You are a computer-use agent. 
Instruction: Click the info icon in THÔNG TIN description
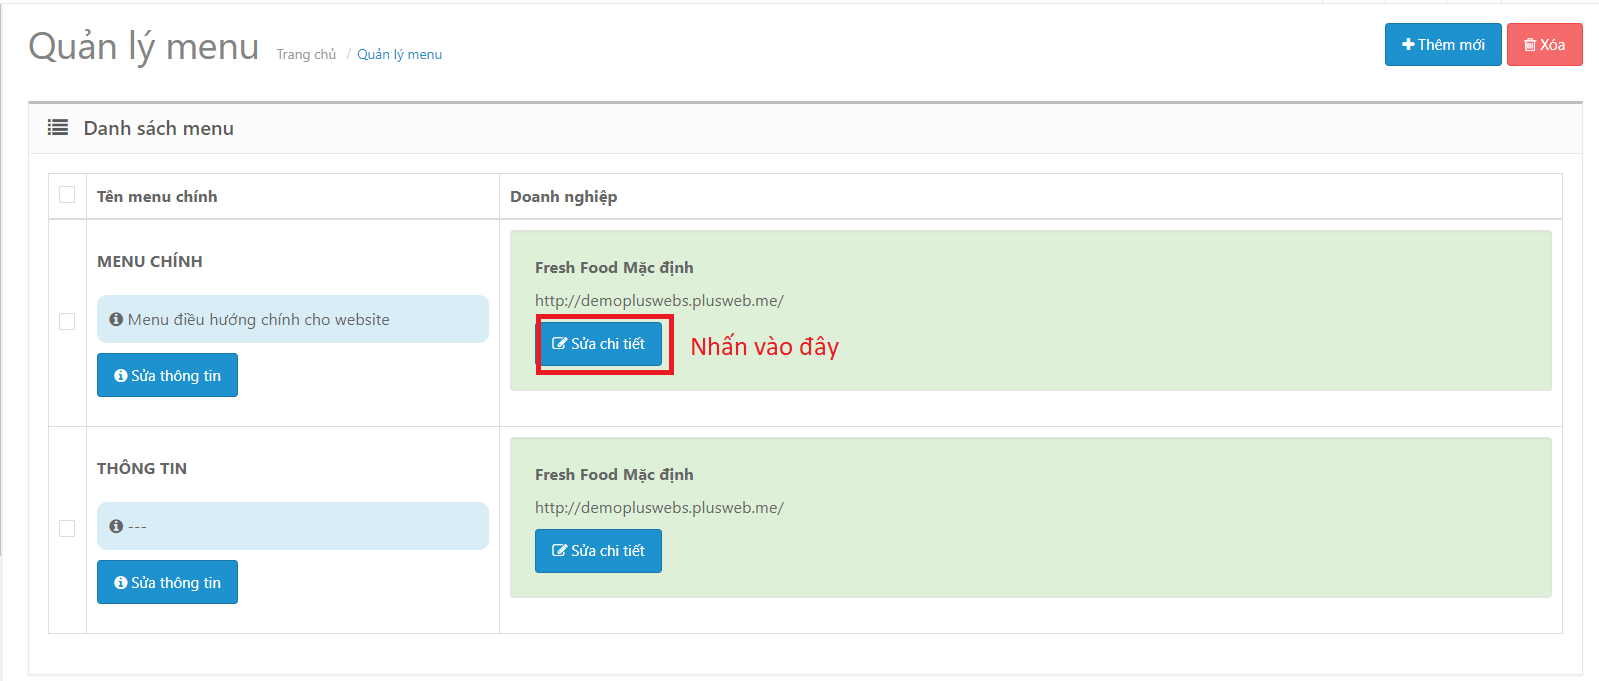click(x=116, y=527)
